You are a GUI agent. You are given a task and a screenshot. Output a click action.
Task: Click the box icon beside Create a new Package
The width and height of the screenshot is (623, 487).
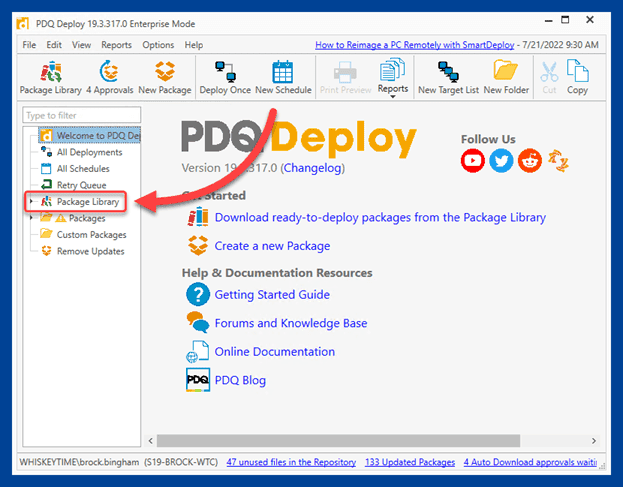click(x=198, y=245)
